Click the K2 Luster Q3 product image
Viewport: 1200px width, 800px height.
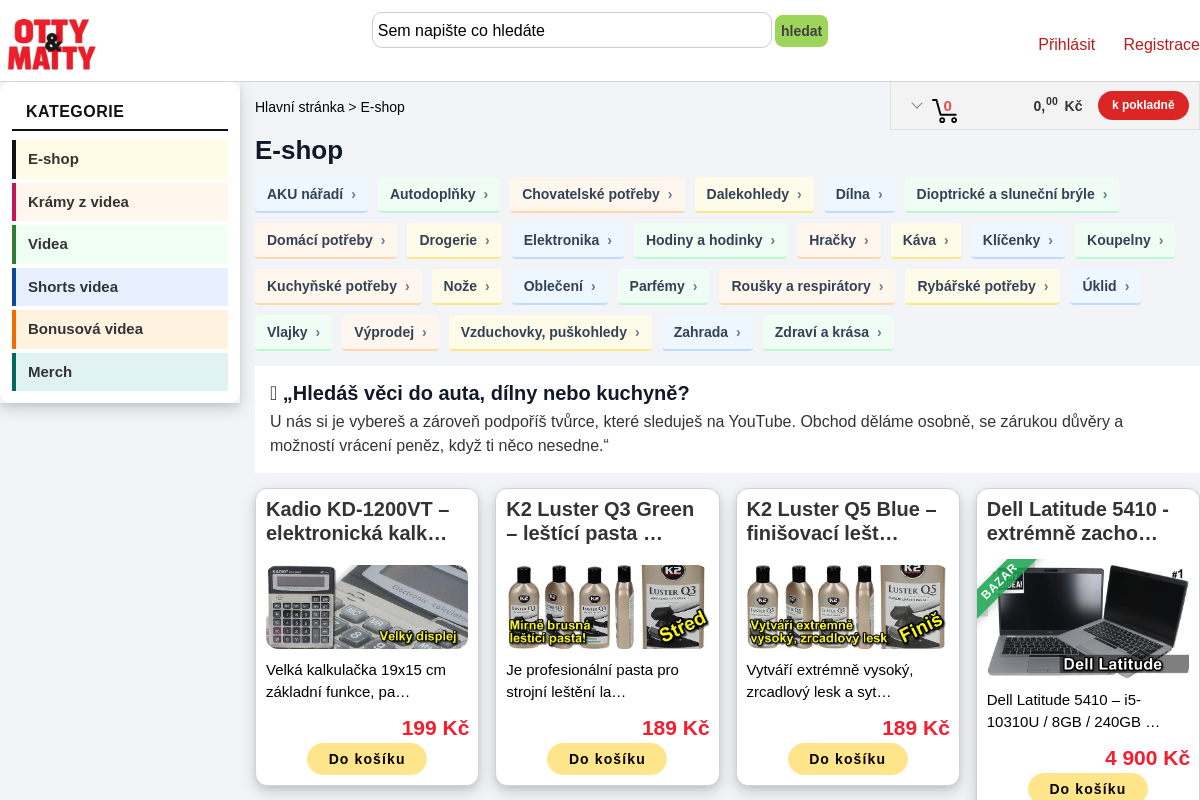607,607
